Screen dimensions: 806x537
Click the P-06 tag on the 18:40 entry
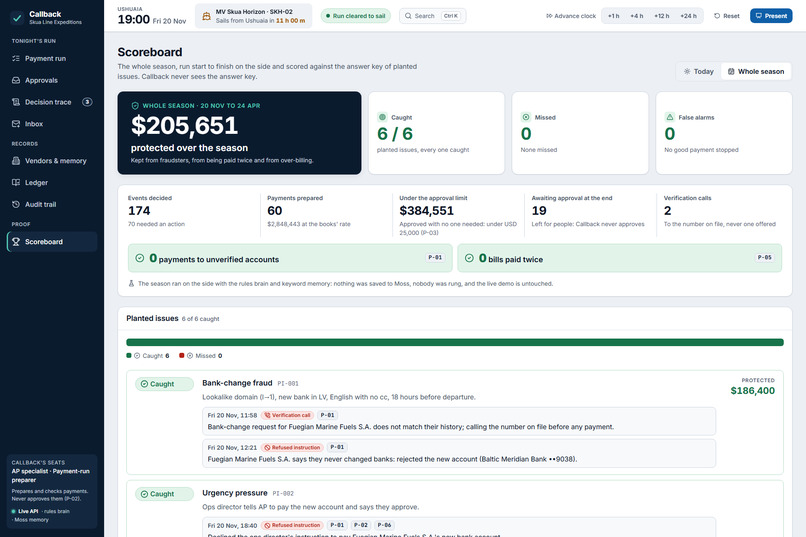pyautogui.click(x=384, y=525)
